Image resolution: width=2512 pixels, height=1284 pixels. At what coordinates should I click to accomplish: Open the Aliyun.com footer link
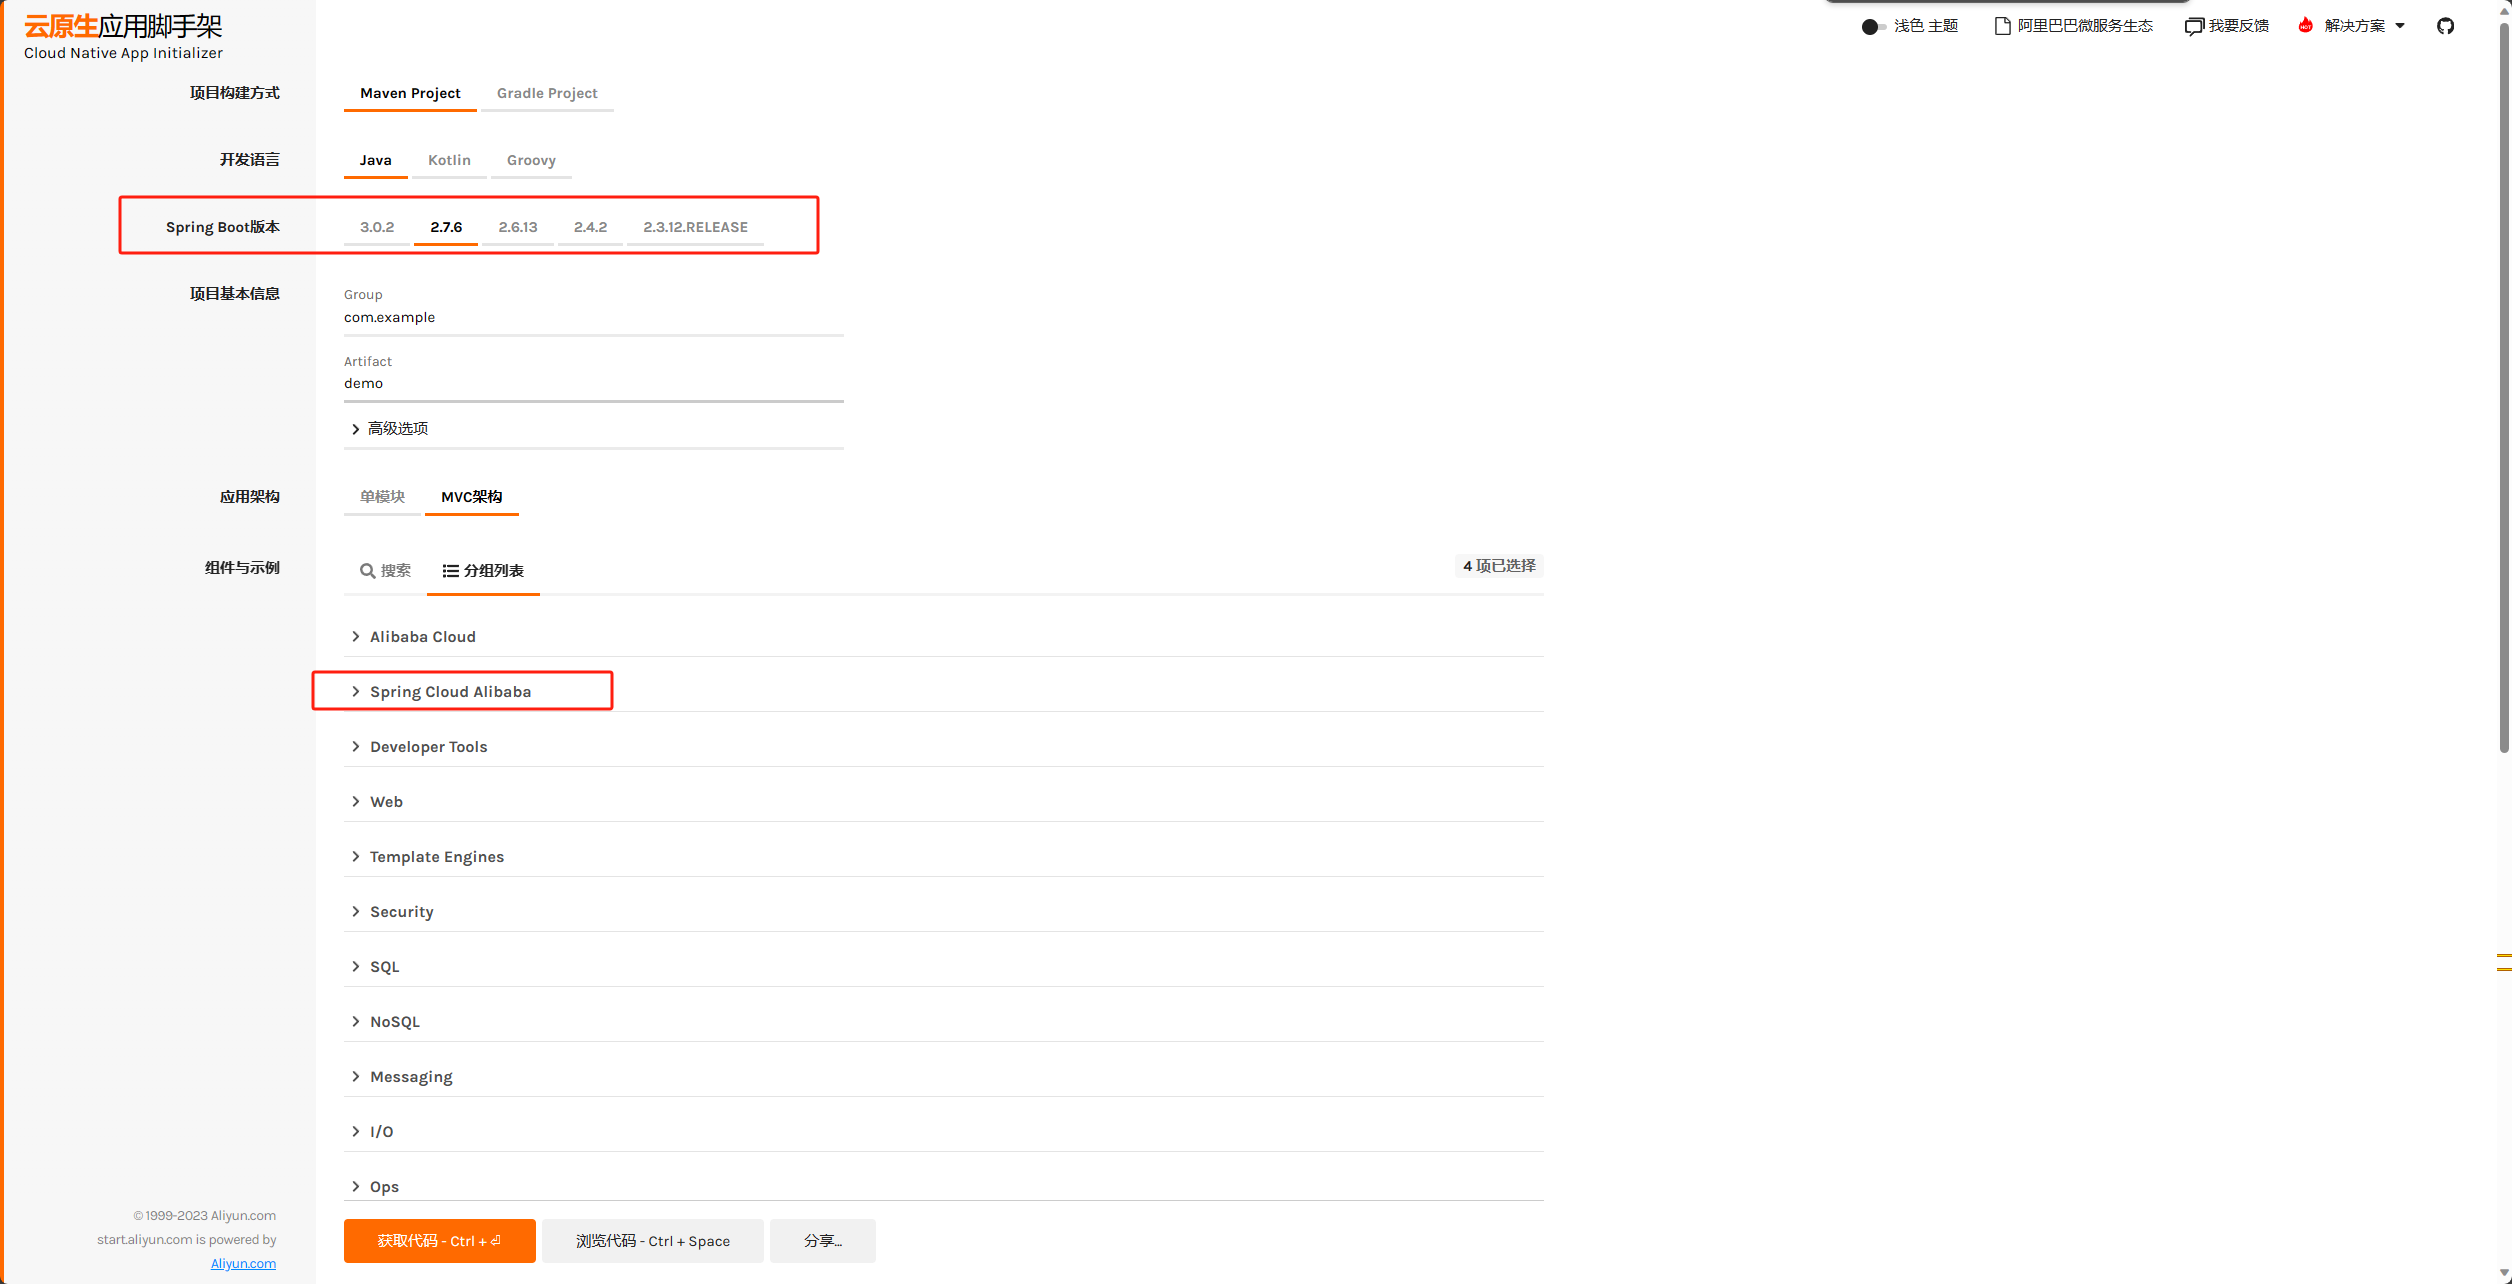click(x=243, y=1263)
